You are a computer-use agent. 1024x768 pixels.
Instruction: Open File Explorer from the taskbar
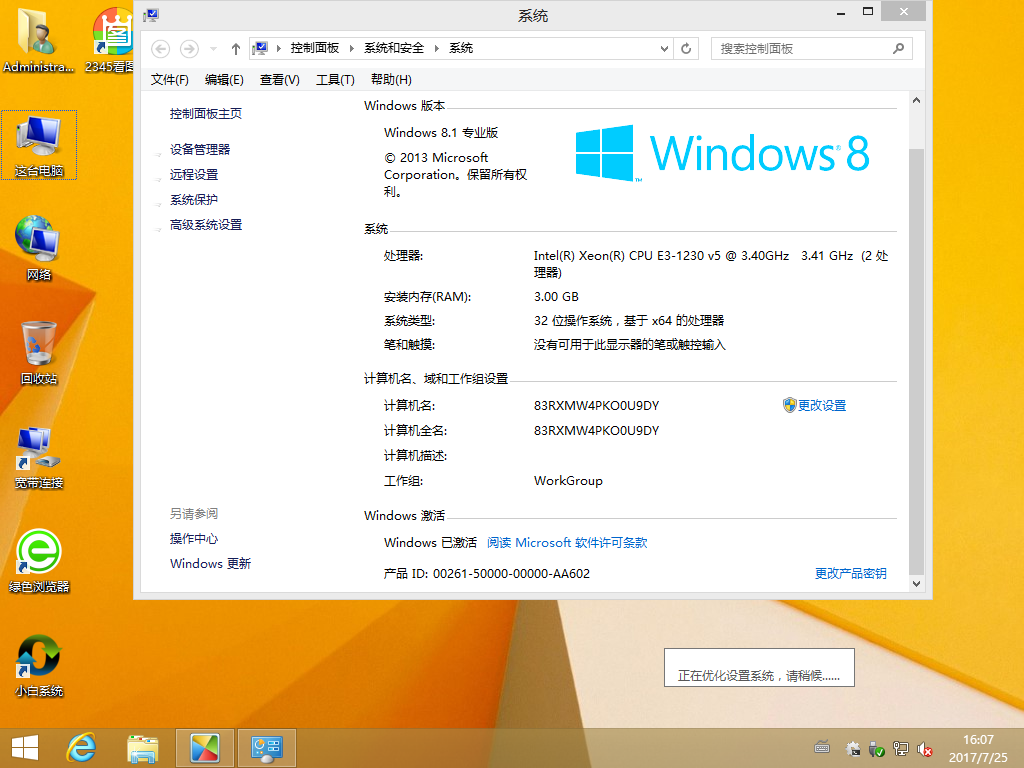point(143,747)
